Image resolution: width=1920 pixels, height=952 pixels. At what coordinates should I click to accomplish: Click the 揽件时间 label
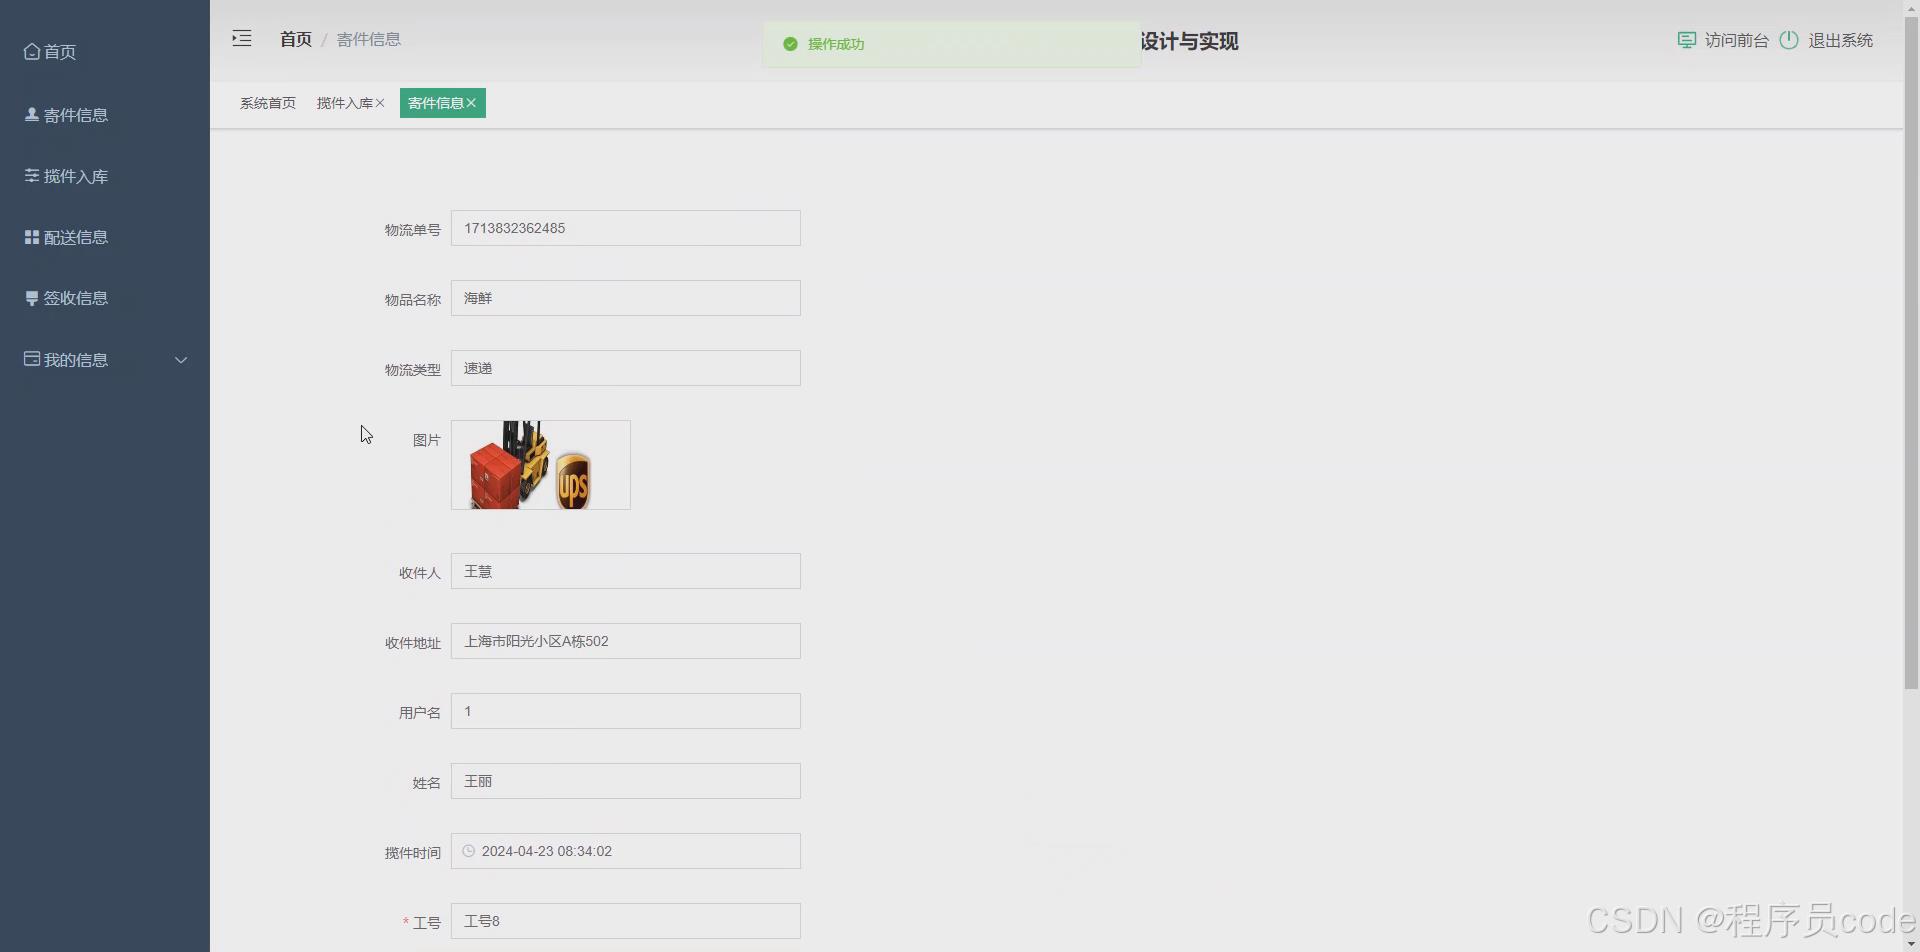pyautogui.click(x=413, y=853)
